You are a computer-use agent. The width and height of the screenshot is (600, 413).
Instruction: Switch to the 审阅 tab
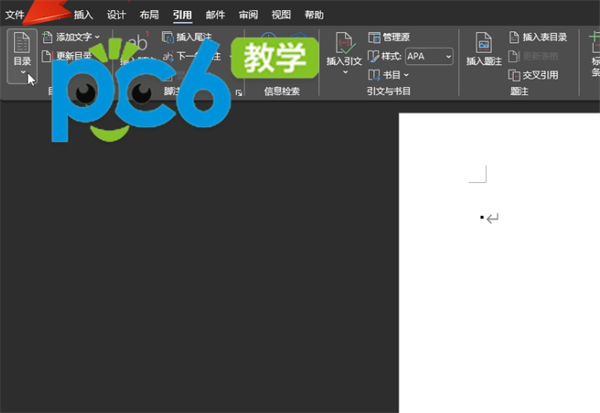[248, 15]
